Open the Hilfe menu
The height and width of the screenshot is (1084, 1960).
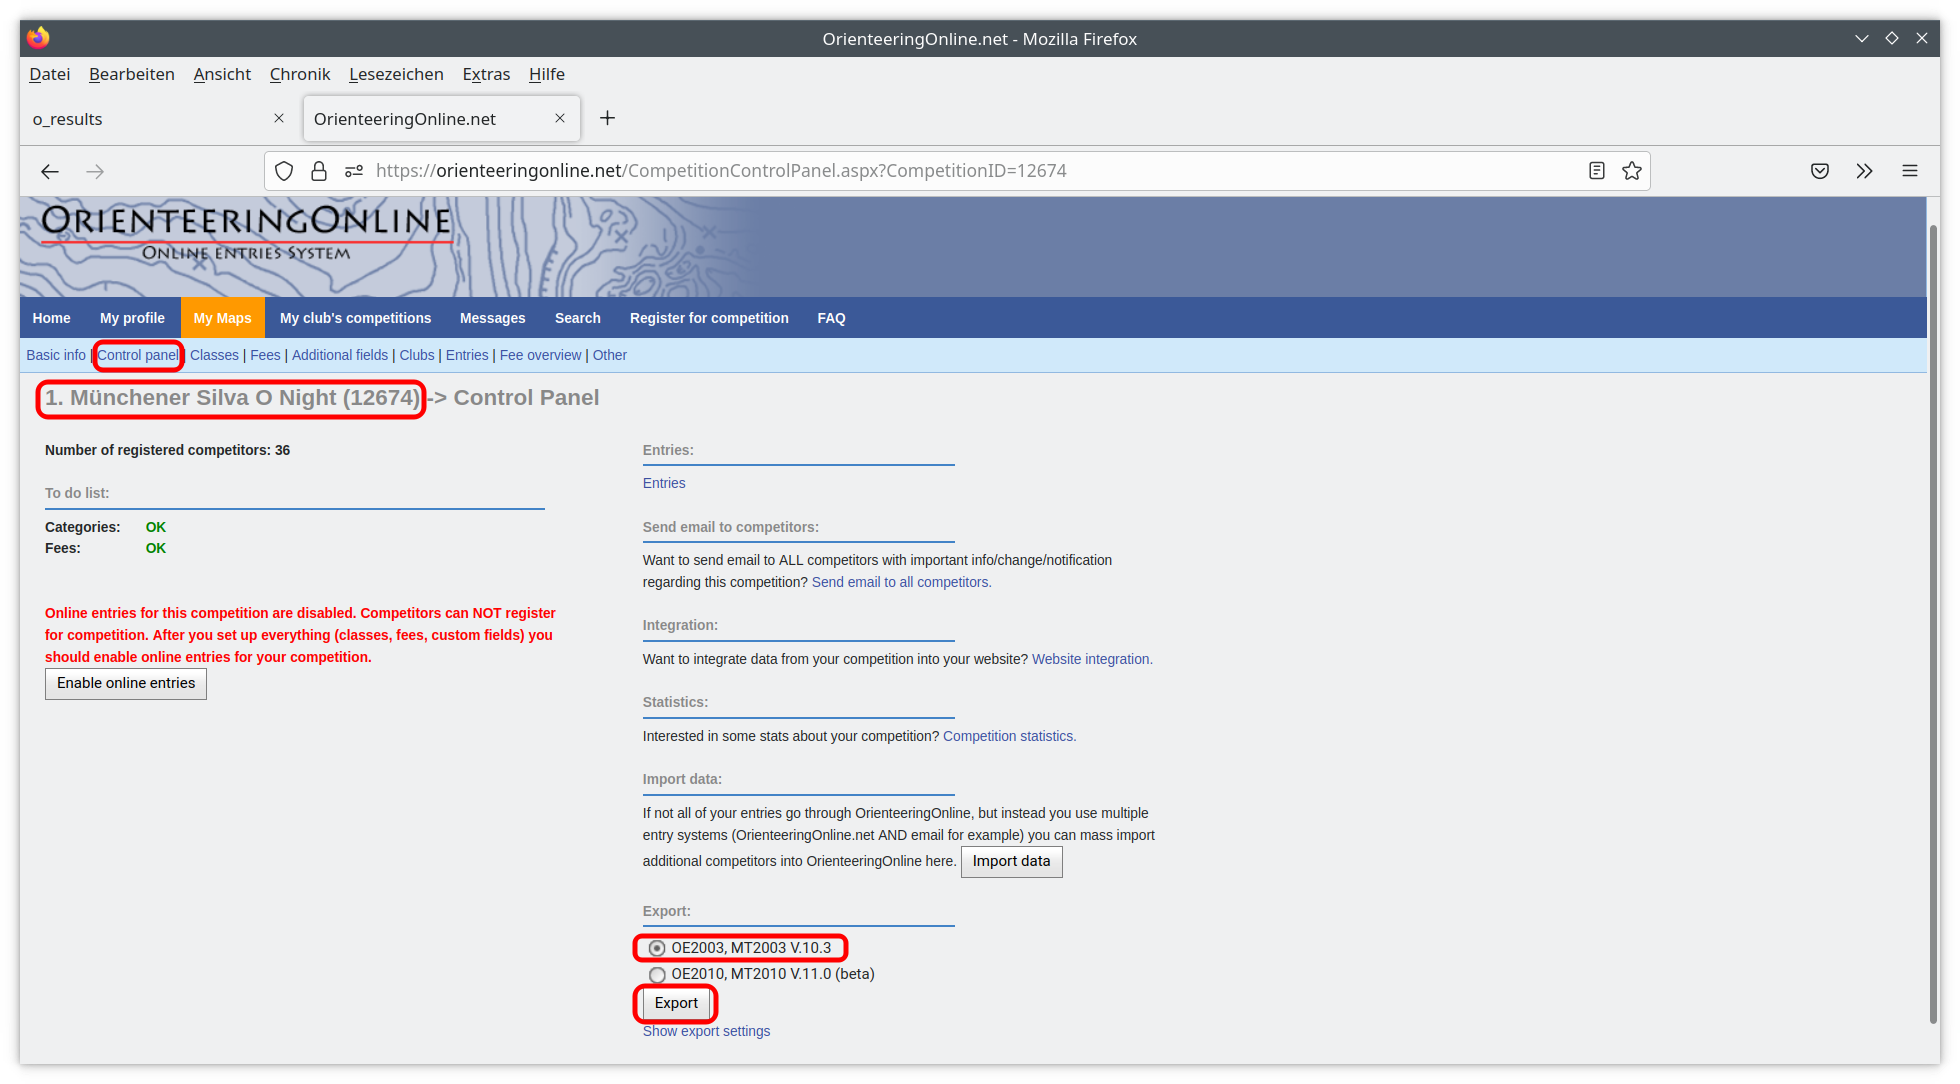coord(547,74)
